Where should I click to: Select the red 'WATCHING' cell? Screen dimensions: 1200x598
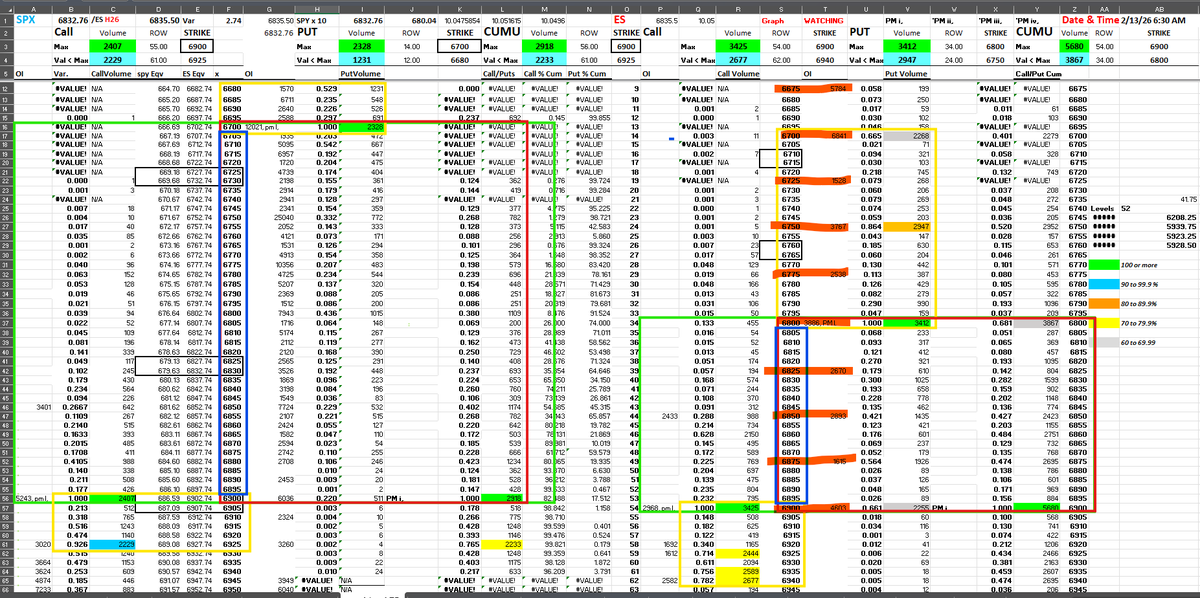(x=824, y=19)
